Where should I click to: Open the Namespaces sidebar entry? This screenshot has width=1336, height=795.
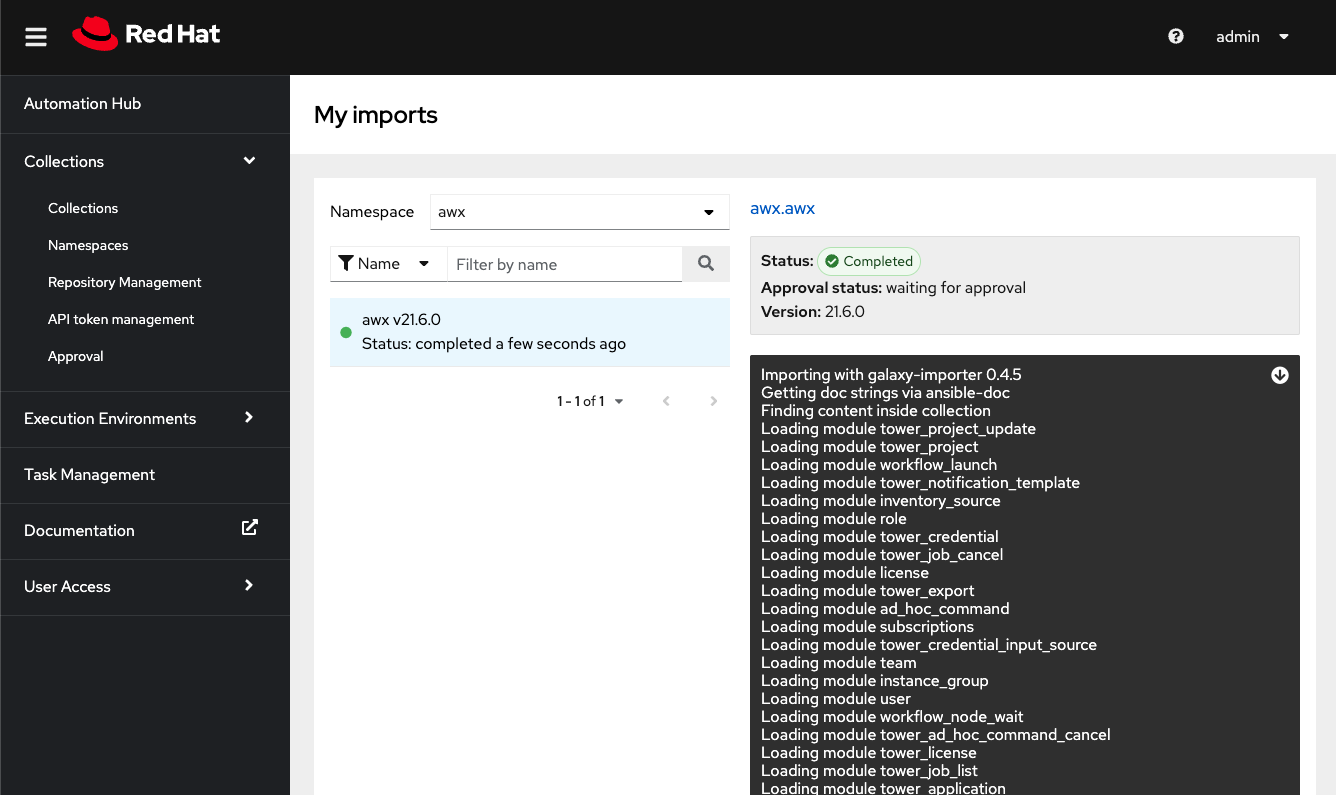tap(88, 245)
